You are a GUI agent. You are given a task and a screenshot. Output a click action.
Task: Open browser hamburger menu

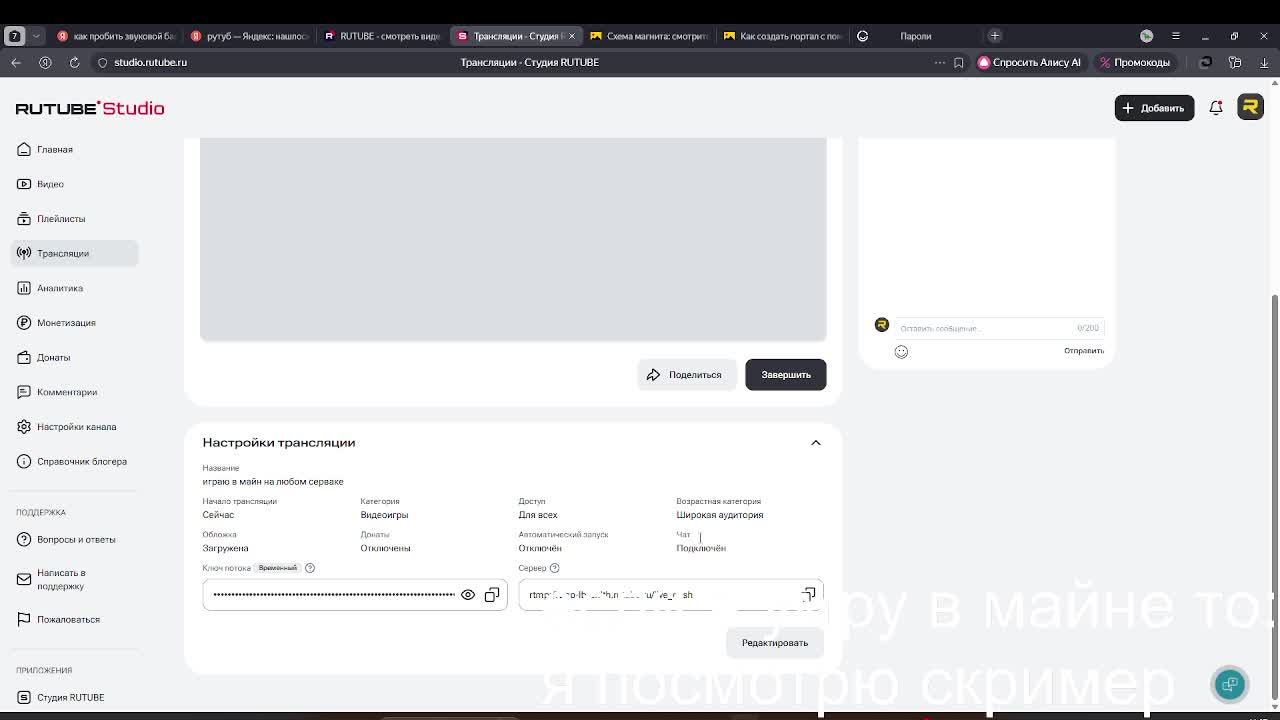point(1176,36)
